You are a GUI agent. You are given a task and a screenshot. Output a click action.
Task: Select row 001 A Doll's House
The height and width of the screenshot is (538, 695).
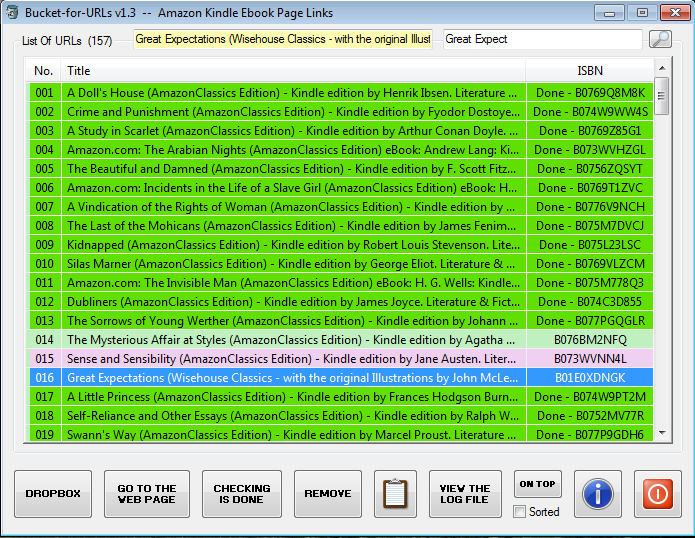click(340, 93)
